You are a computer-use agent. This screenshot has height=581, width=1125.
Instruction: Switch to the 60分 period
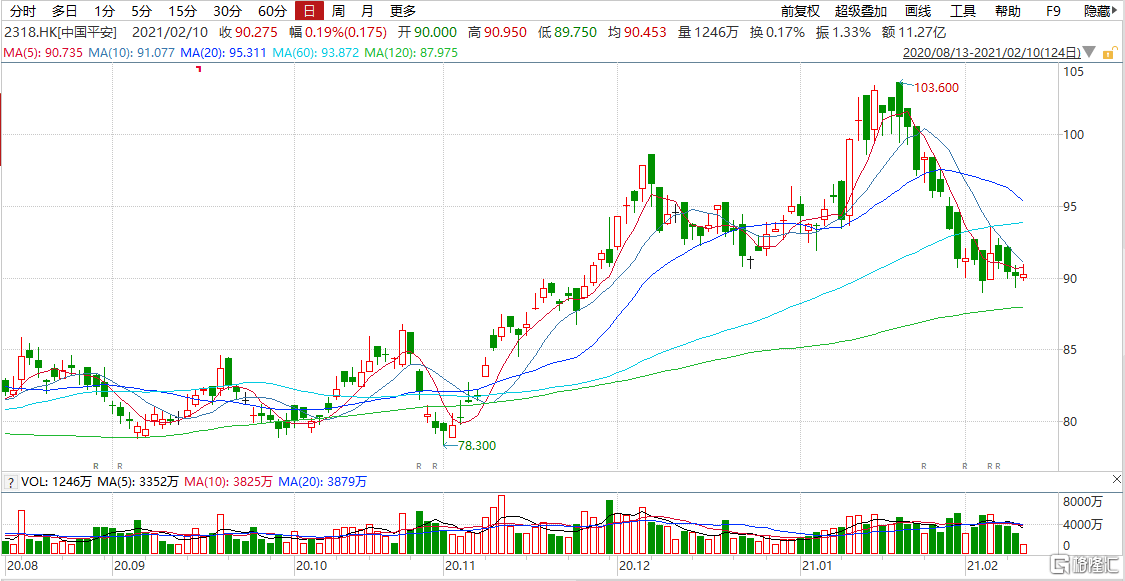point(271,11)
